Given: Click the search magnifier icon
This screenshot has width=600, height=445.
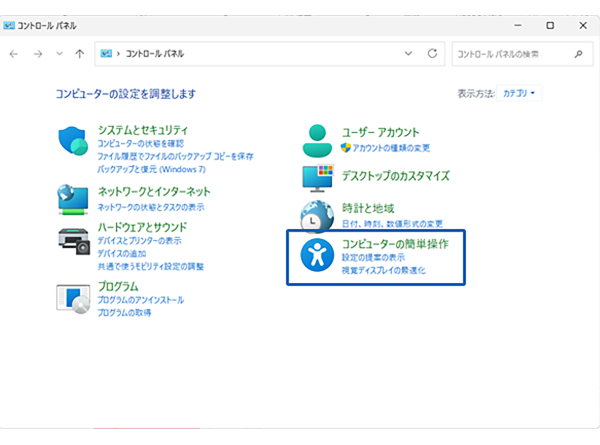Looking at the screenshot, I should [x=578, y=54].
